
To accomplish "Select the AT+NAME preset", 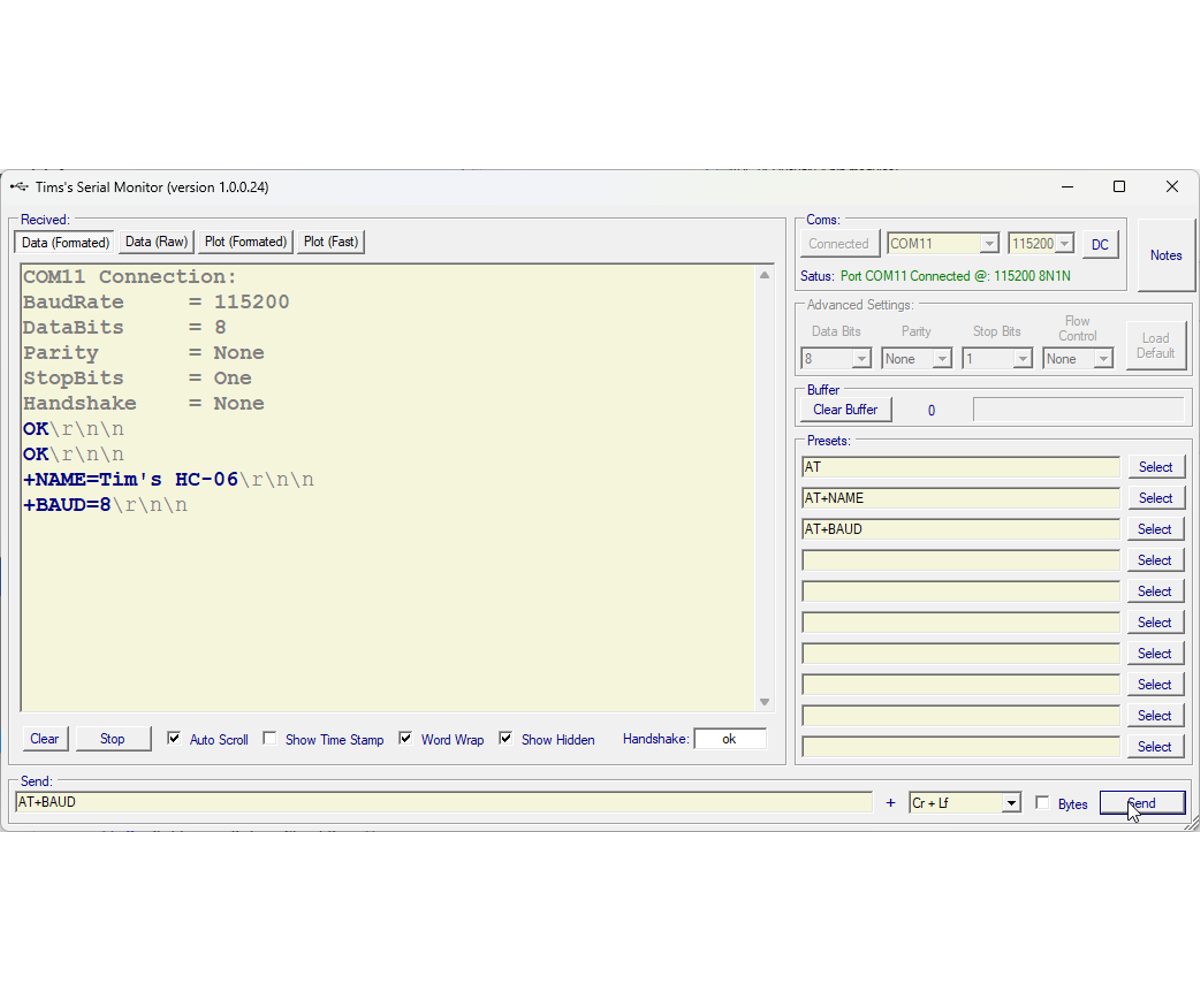I will (x=1155, y=497).
